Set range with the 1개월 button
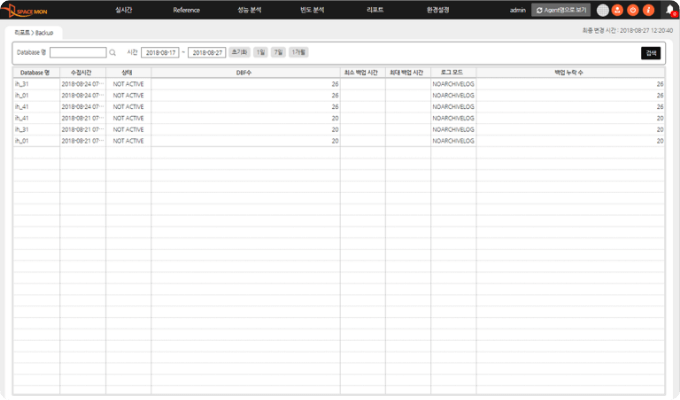 point(298,52)
